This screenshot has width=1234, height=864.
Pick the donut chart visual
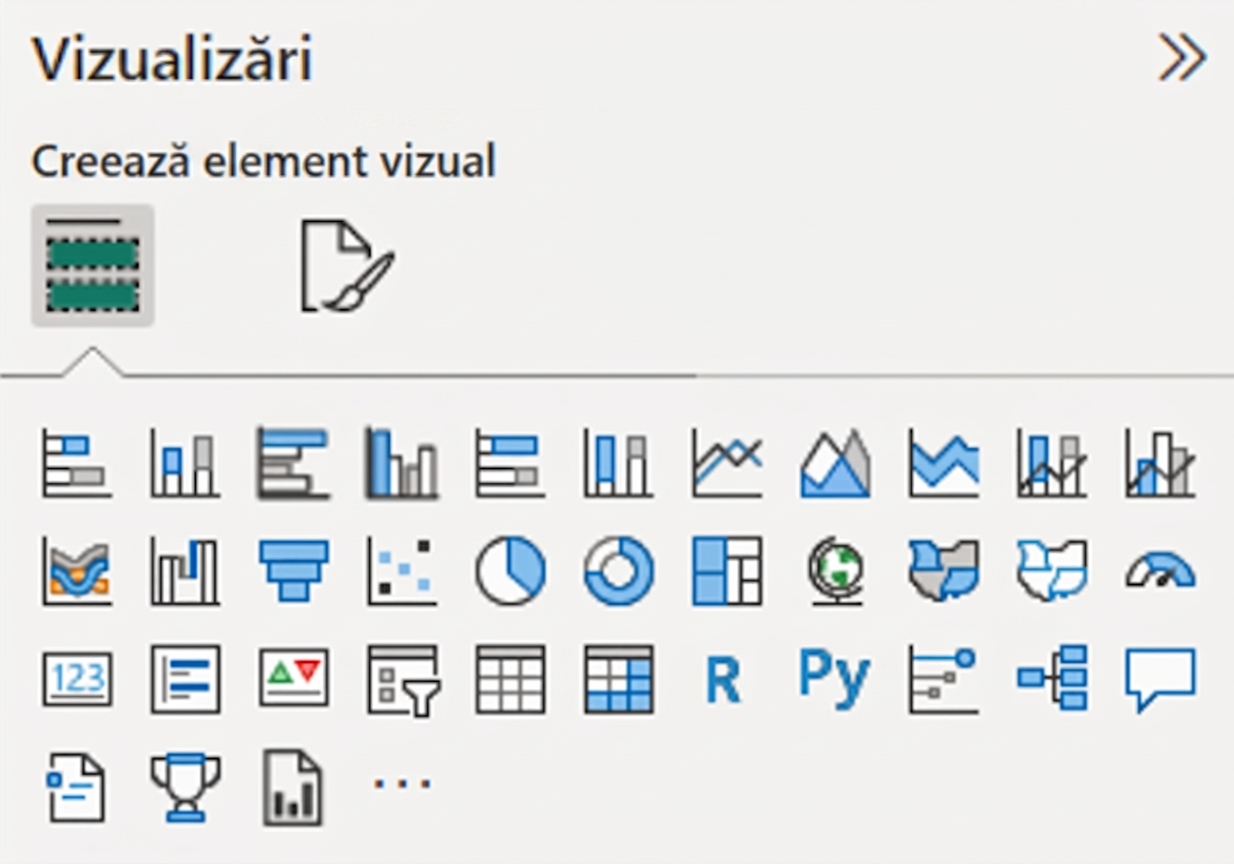click(x=618, y=571)
